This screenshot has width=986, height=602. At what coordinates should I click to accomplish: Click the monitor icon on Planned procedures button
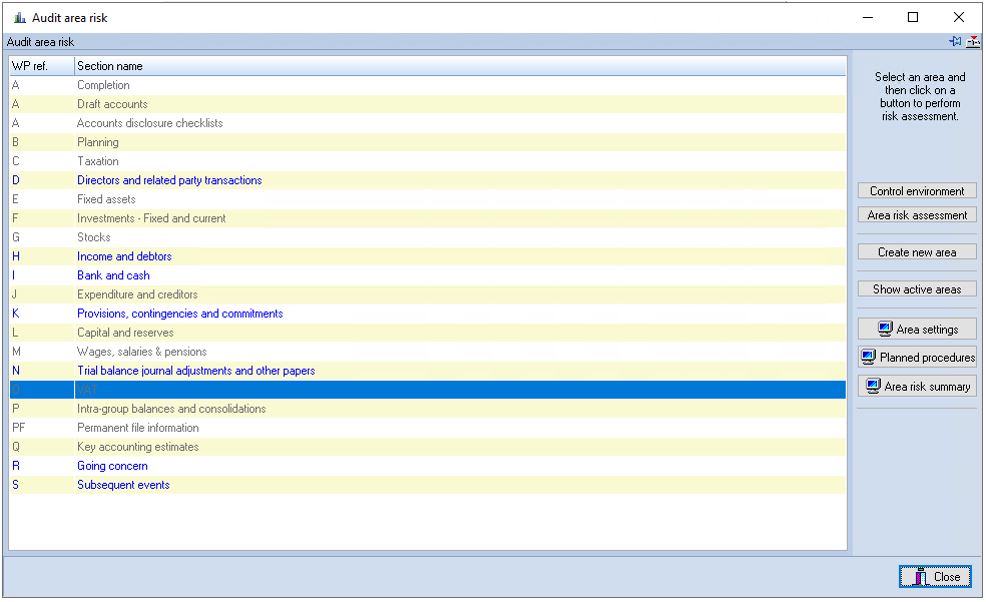868,357
